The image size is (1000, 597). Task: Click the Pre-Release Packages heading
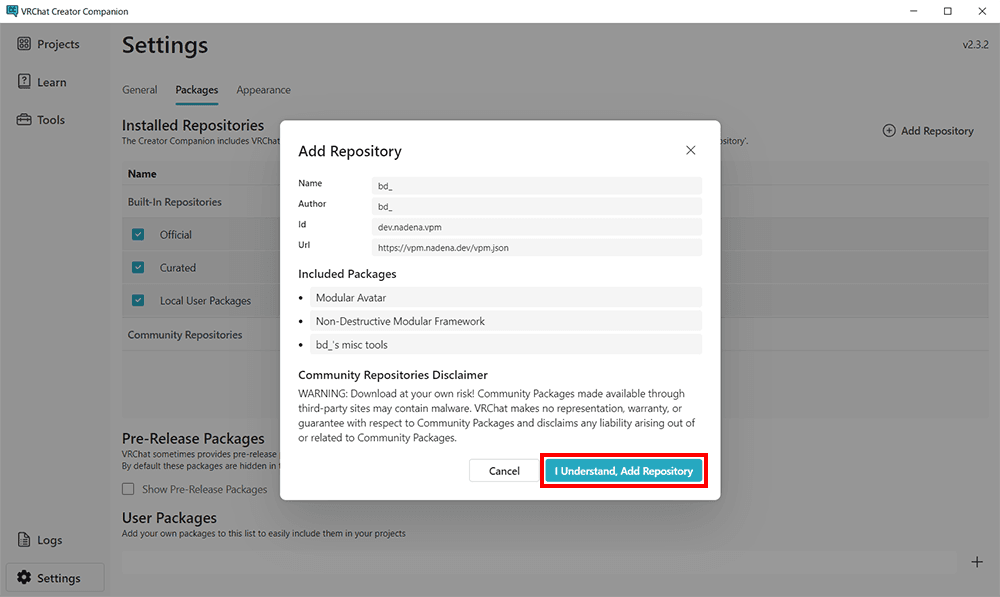click(x=193, y=438)
